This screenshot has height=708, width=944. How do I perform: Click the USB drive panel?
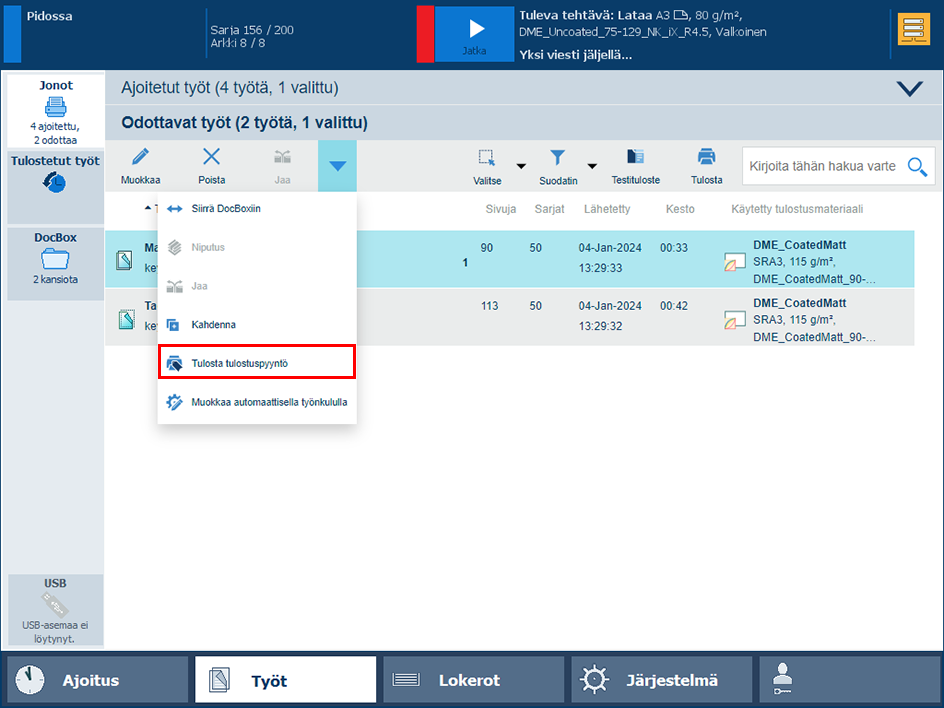(55, 609)
